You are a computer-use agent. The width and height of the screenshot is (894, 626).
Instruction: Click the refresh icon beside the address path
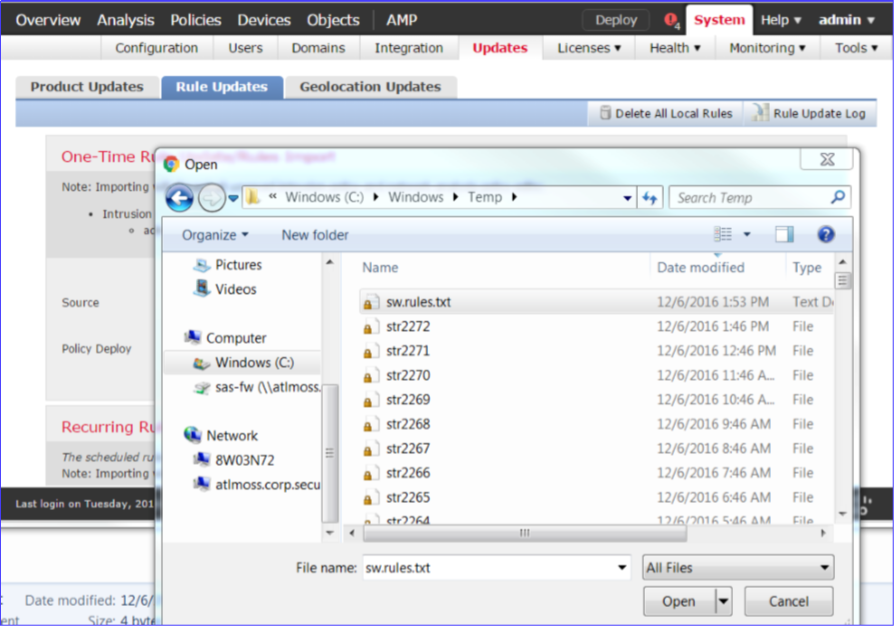(650, 198)
